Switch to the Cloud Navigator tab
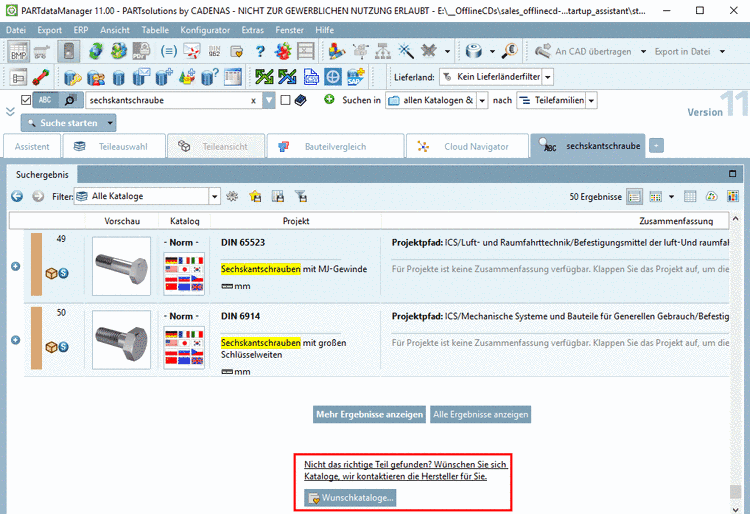This screenshot has width=750, height=514. click(x=467, y=146)
